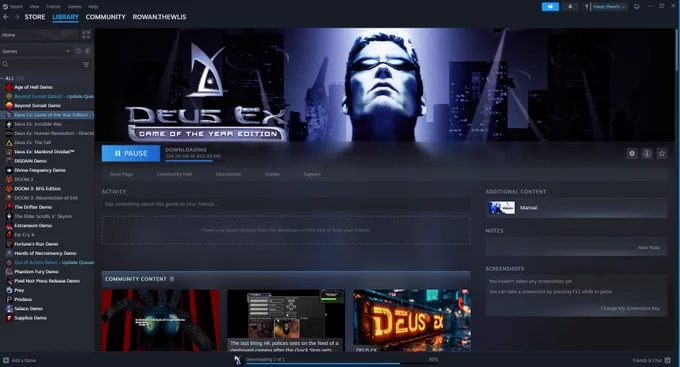Open the ROWAN.THEWLIS profile tab
Screen dimensions: 680x367
159,17
